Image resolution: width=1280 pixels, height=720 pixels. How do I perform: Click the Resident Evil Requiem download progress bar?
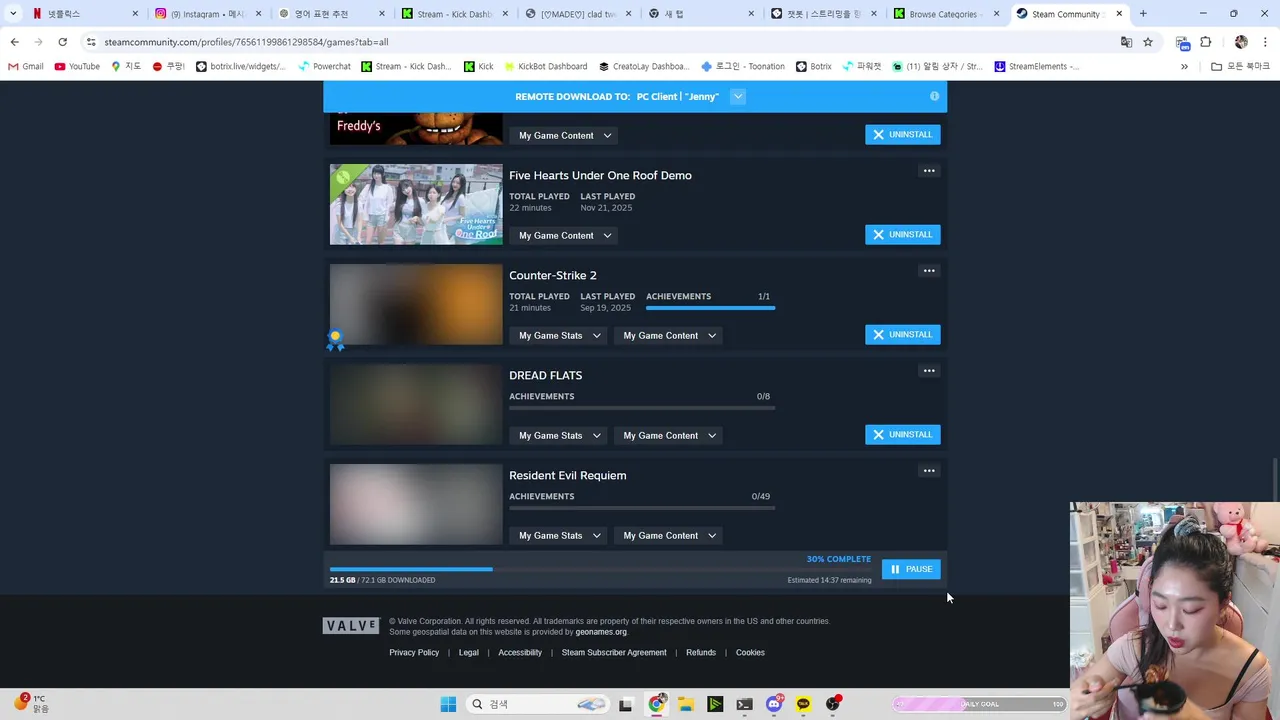pos(600,569)
